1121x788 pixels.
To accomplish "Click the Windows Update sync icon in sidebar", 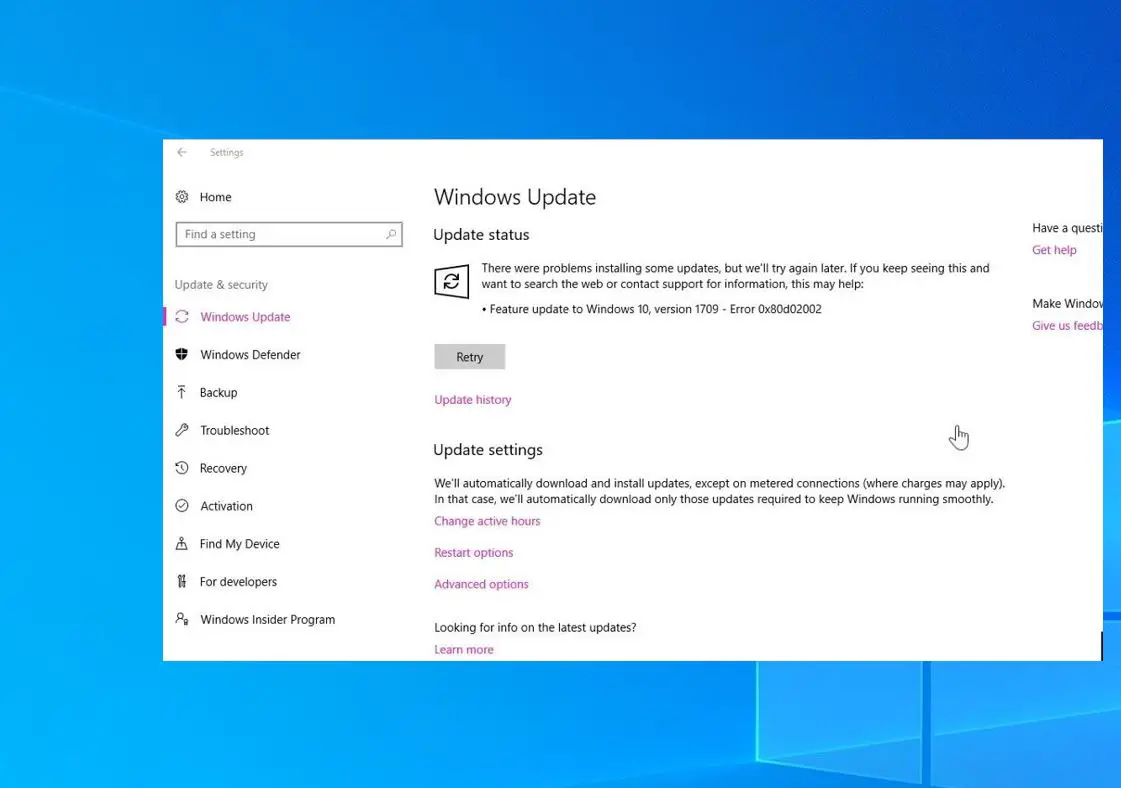I will pyautogui.click(x=182, y=317).
